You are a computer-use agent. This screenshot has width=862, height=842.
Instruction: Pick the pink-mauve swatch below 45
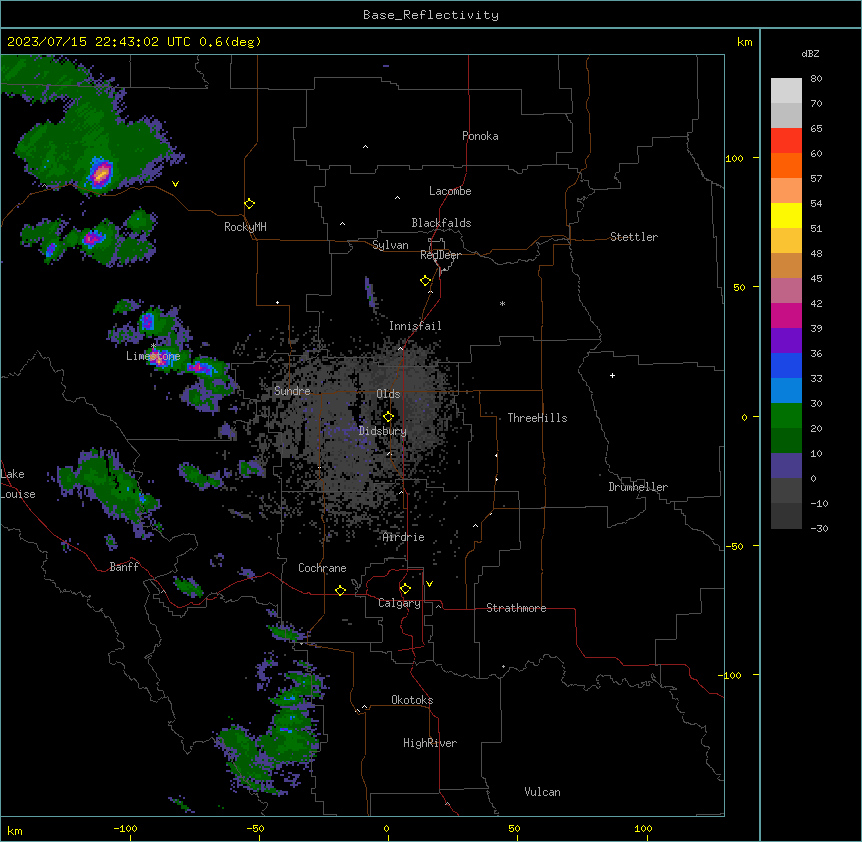pyautogui.click(x=786, y=291)
